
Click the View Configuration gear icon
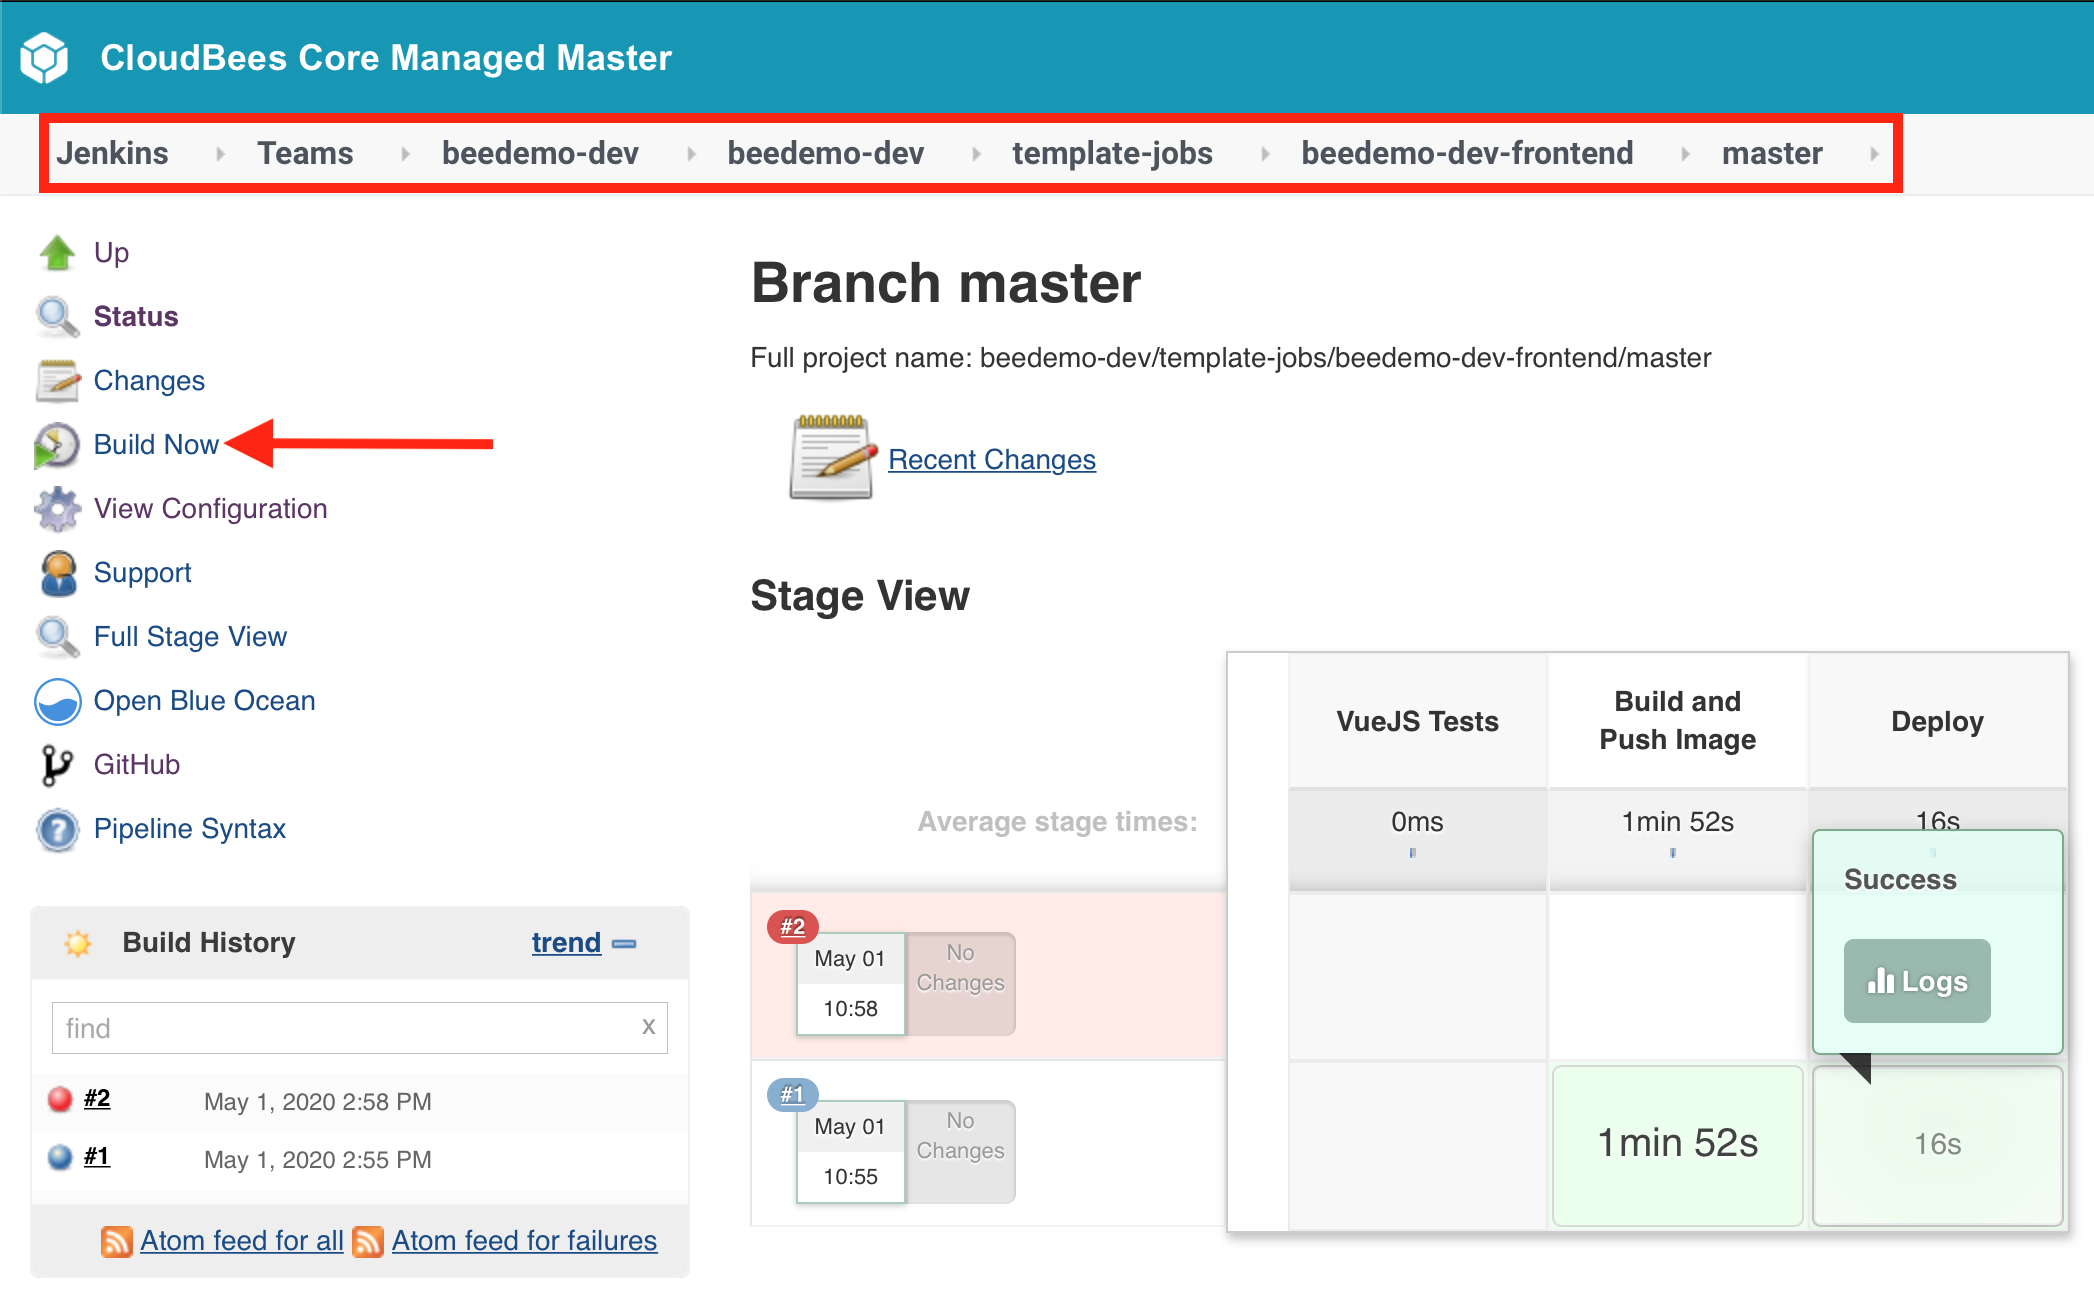coord(57,509)
